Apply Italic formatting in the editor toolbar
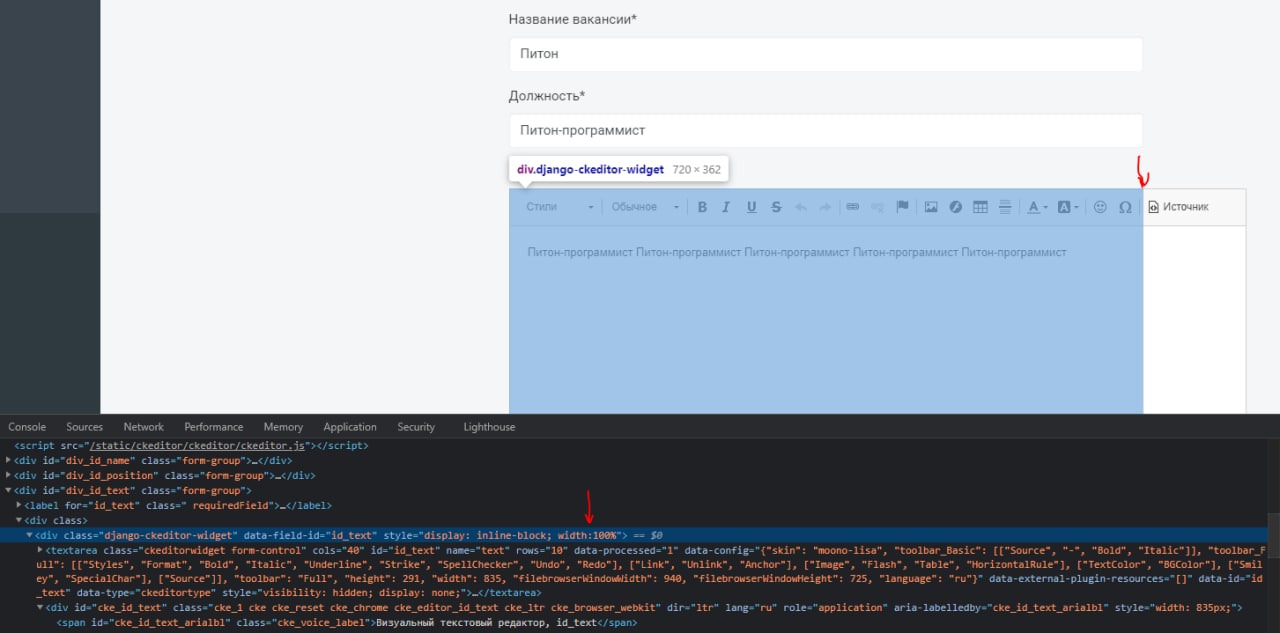 [x=727, y=207]
